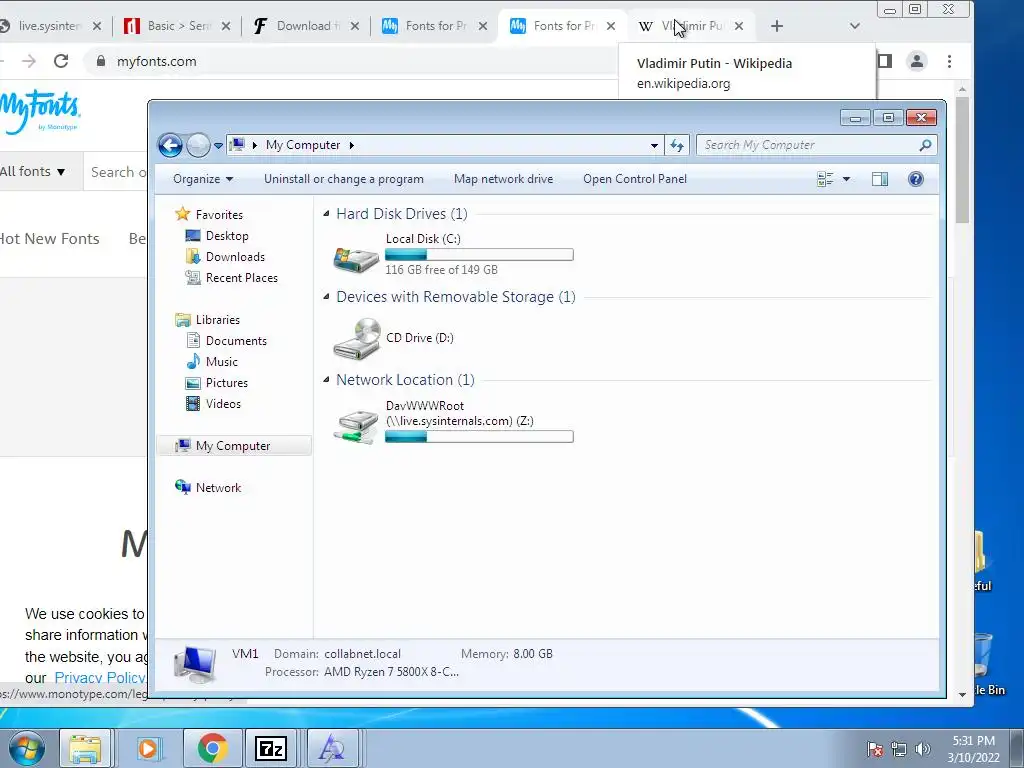Select the Local Disk (C:) drive icon

click(x=356, y=259)
